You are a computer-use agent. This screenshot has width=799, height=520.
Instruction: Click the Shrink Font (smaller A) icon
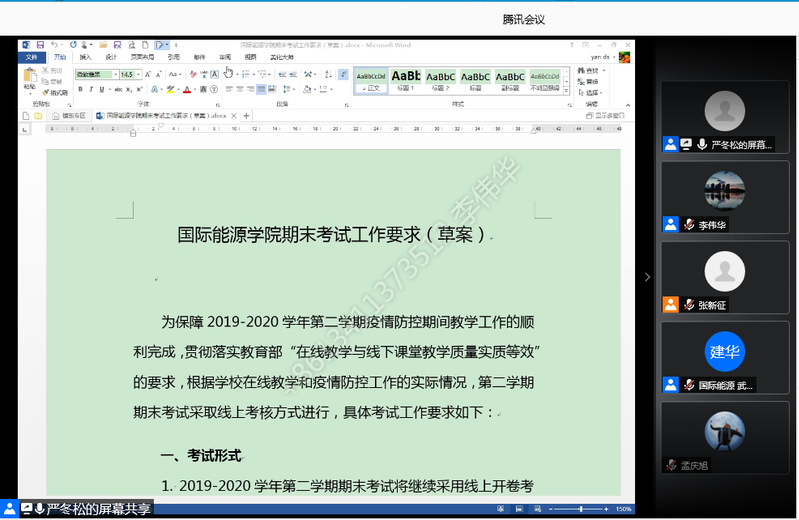[x=158, y=74]
